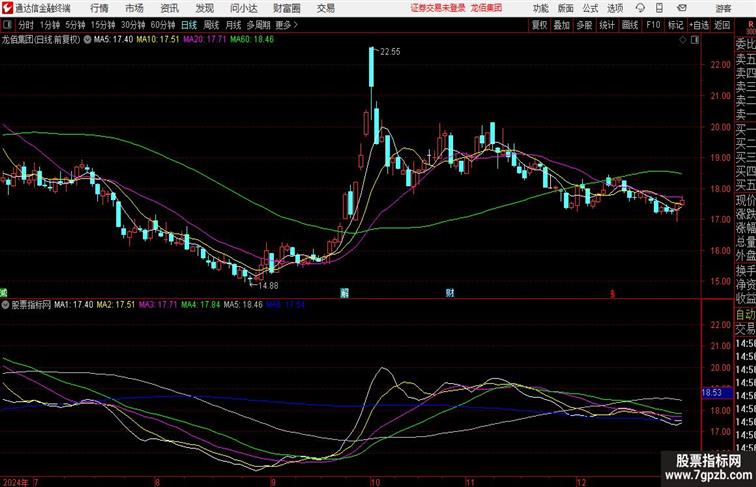Switch to 1分钟 period tab
This screenshot has height=487, width=756.
click(x=50, y=25)
